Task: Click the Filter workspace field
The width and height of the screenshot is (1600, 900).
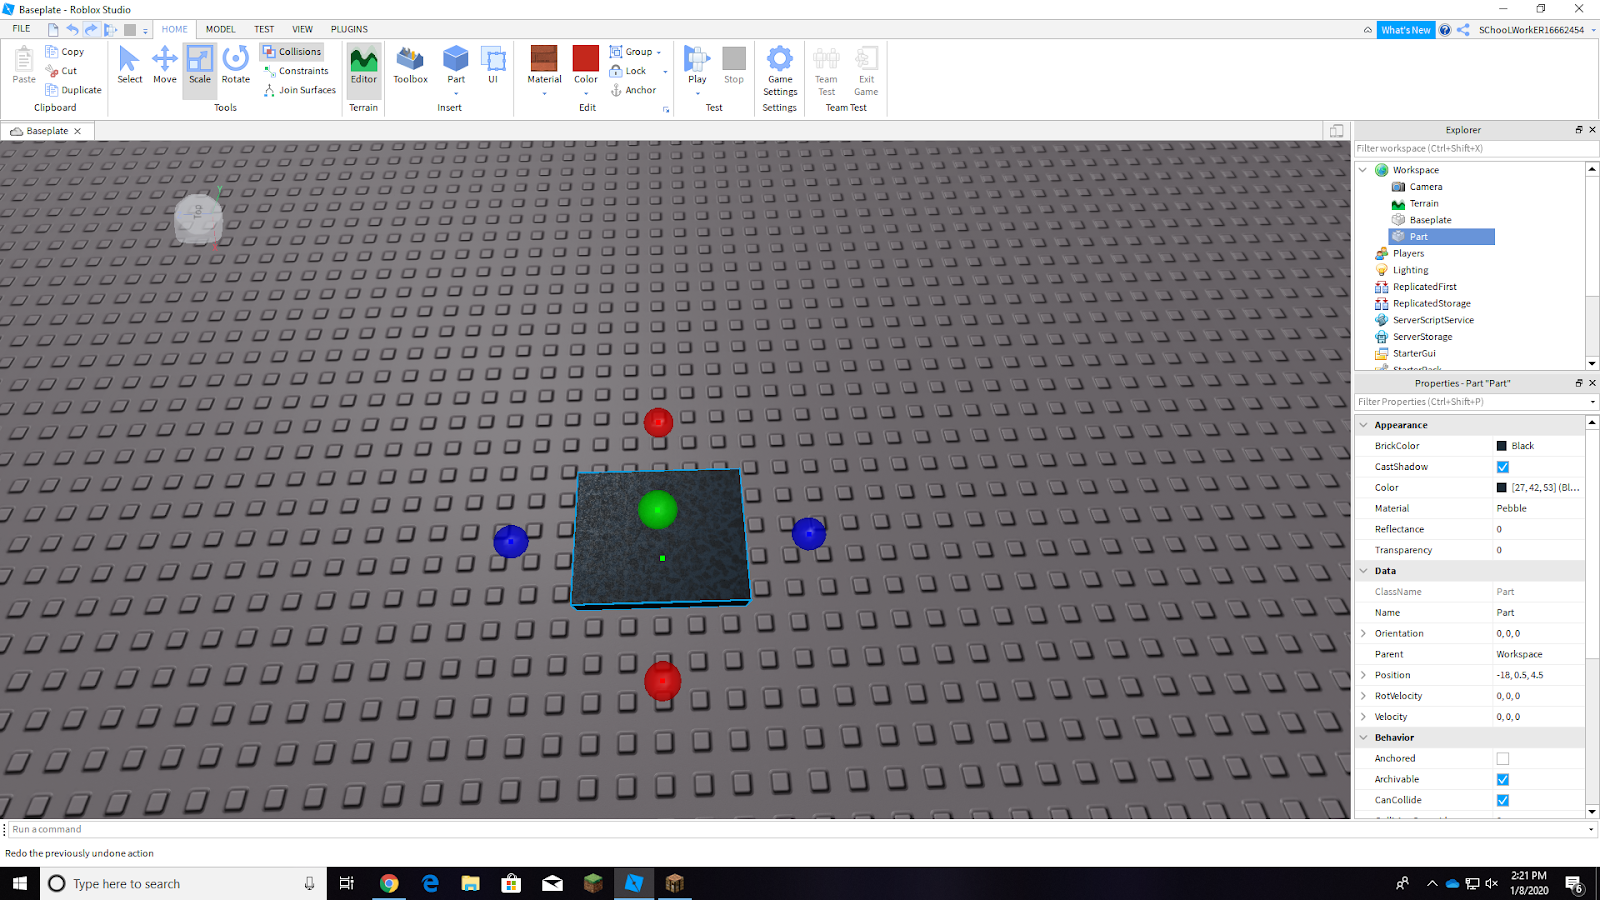Action: (1476, 149)
